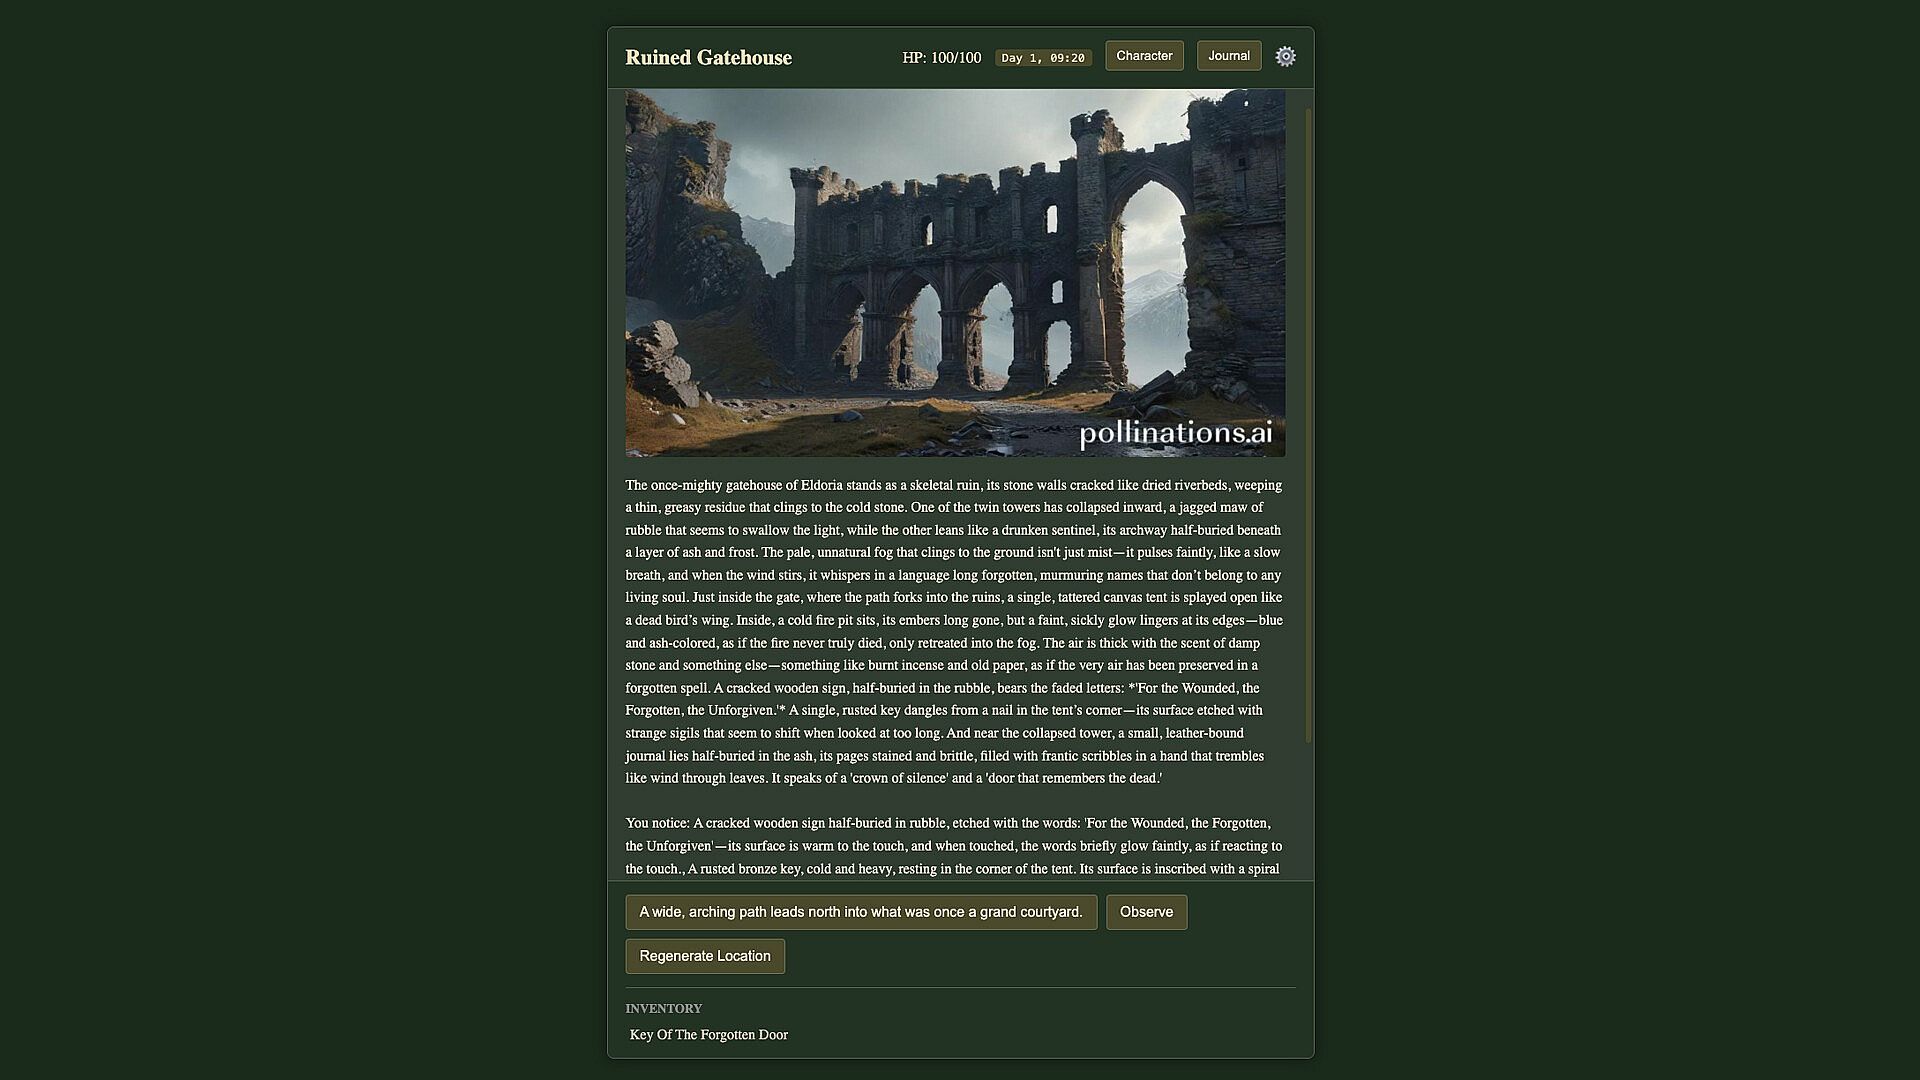Open the Character sheet
This screenshot has height=1080, width=1920.
click(1144, 56)
